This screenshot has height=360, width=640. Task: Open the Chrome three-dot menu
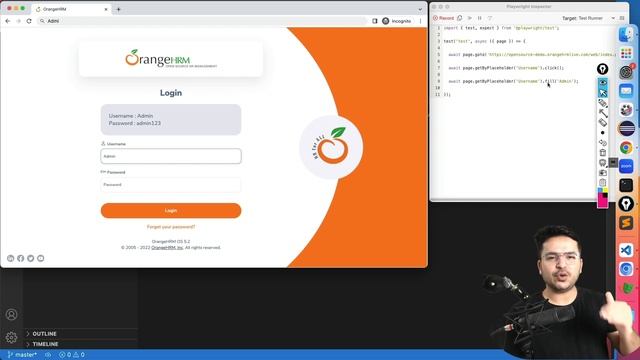pyautogui.click(x=420, y=21)
